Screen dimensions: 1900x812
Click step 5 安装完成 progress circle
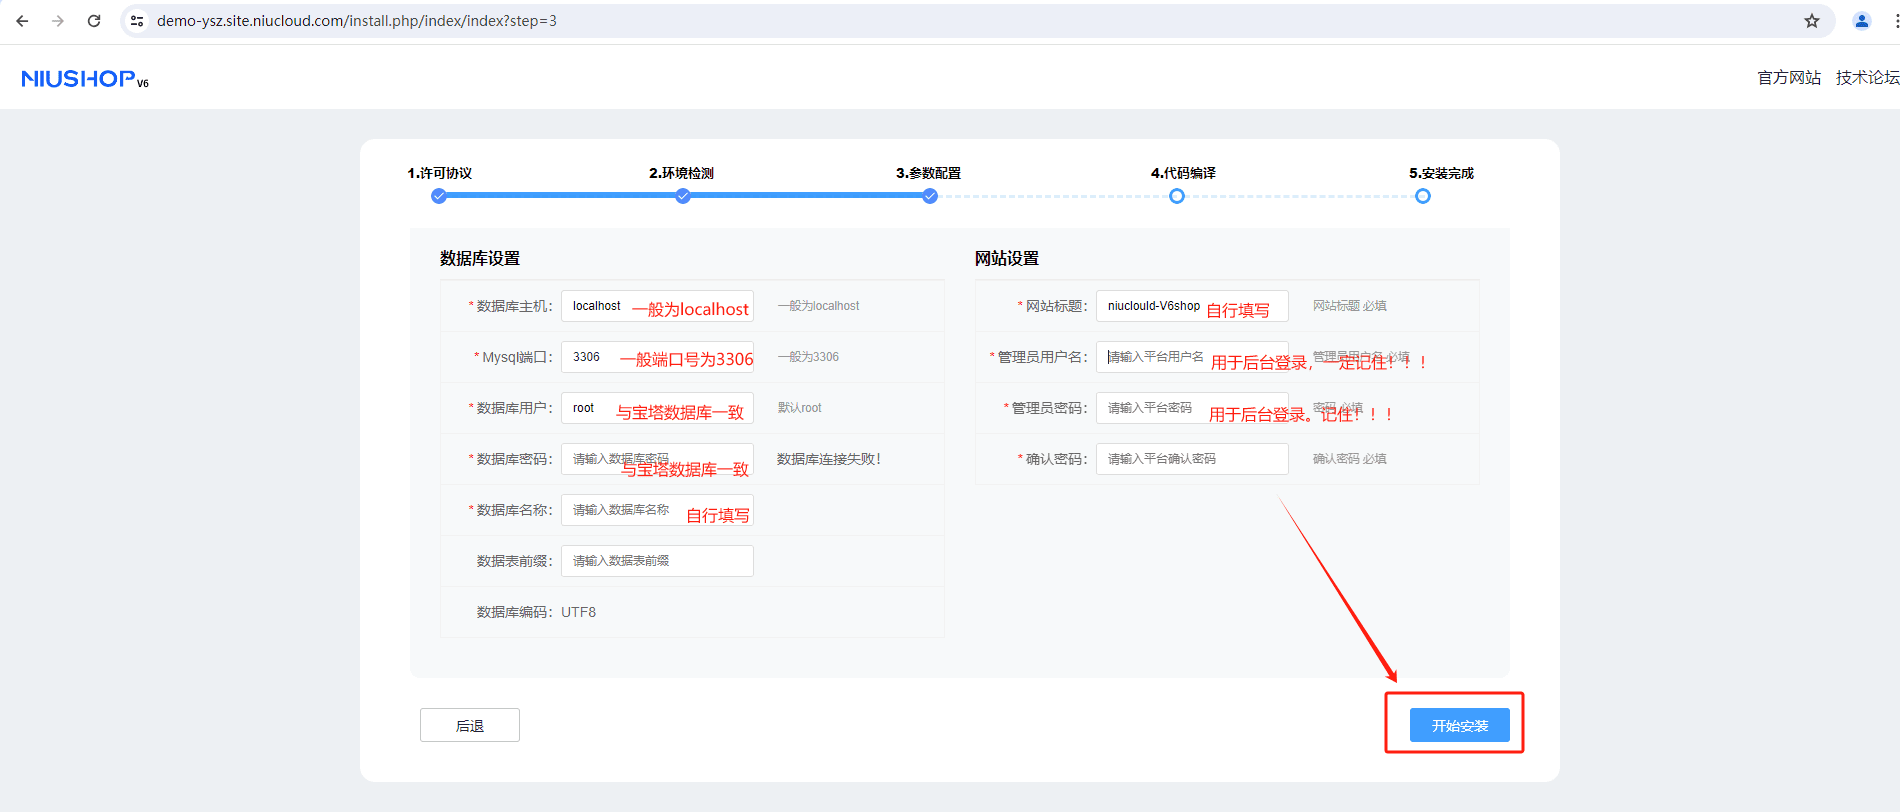click(x=1422, y=196)
